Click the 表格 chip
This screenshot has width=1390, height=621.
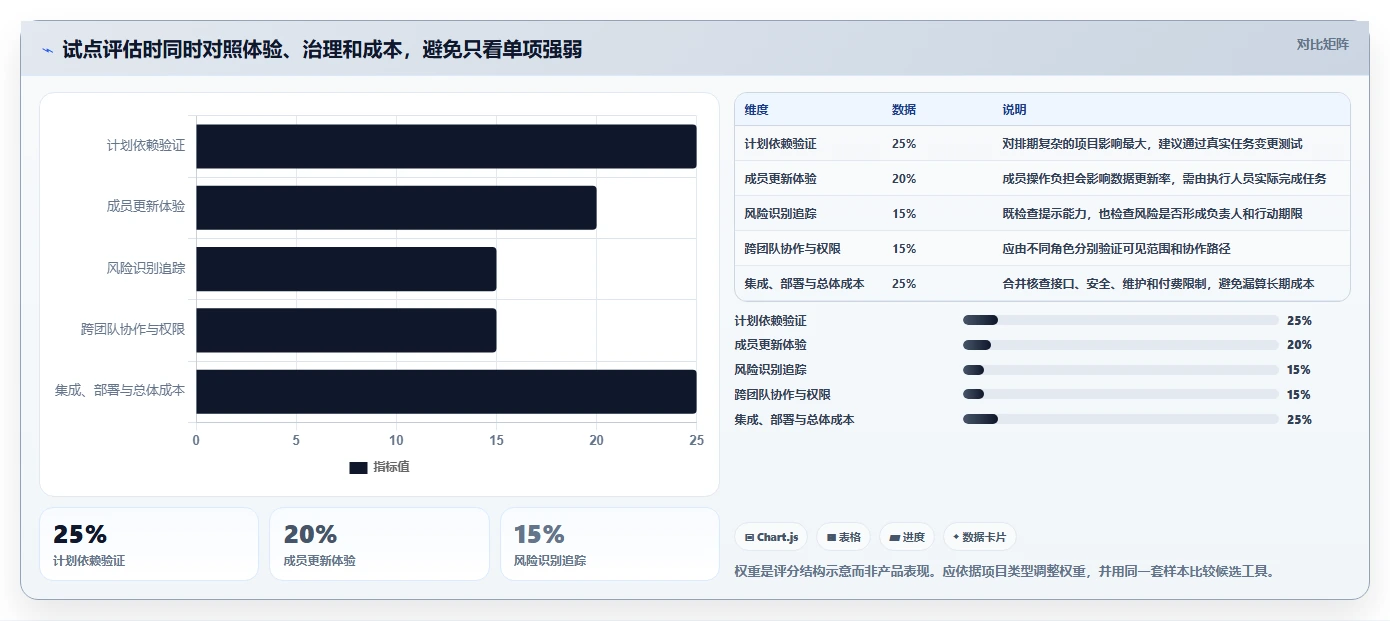click(843, 537)
